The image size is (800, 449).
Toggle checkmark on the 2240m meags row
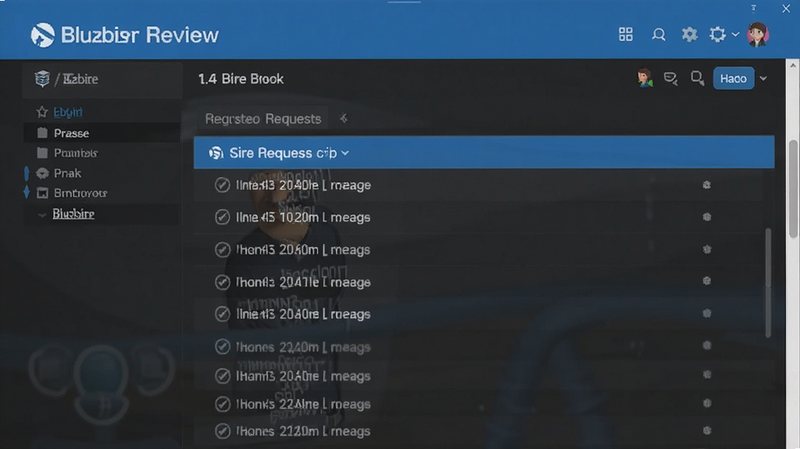click(x=222, y=346)
